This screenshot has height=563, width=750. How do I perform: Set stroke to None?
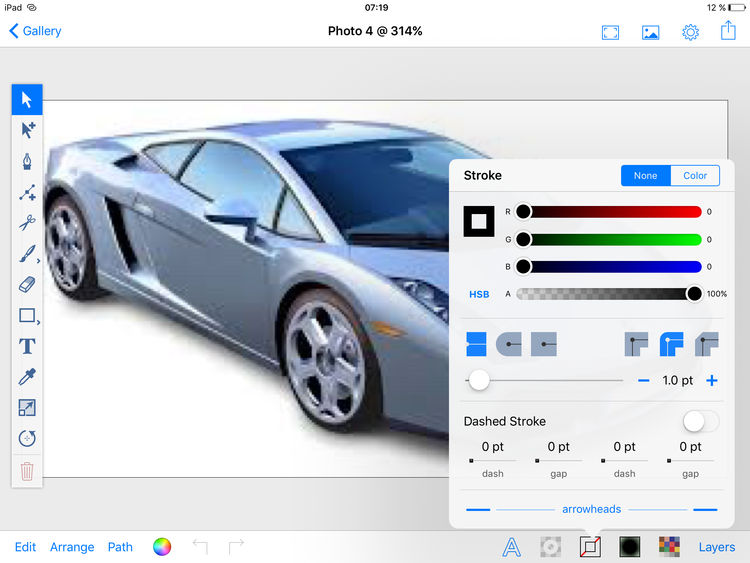coord(645,176)
